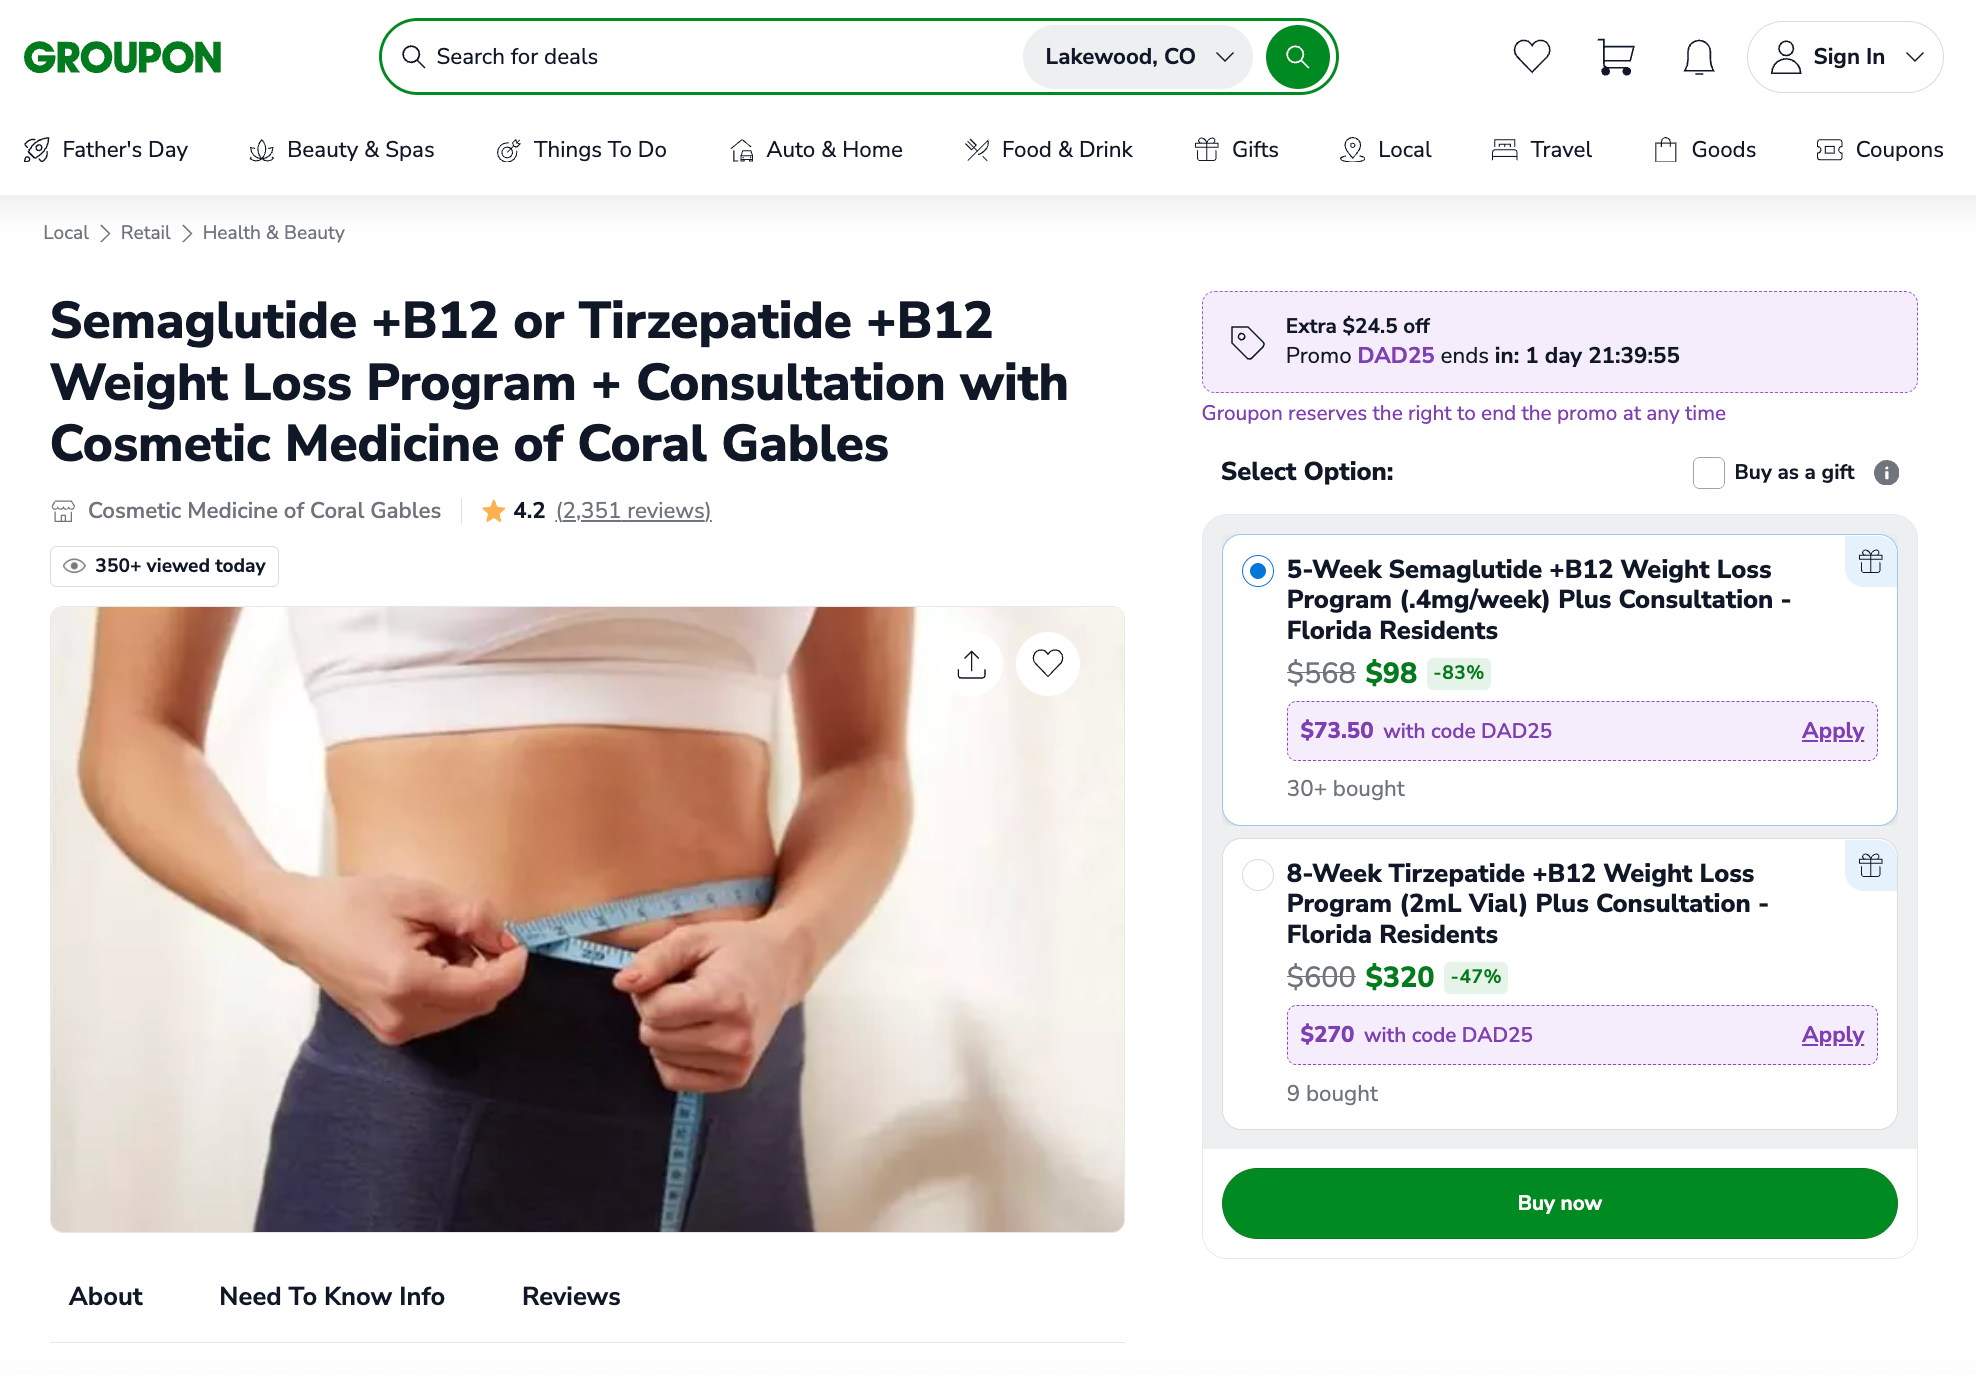Click the green search magnifier button
This screenshot has width=1976, height=1374.
[x=1297, y=57]
